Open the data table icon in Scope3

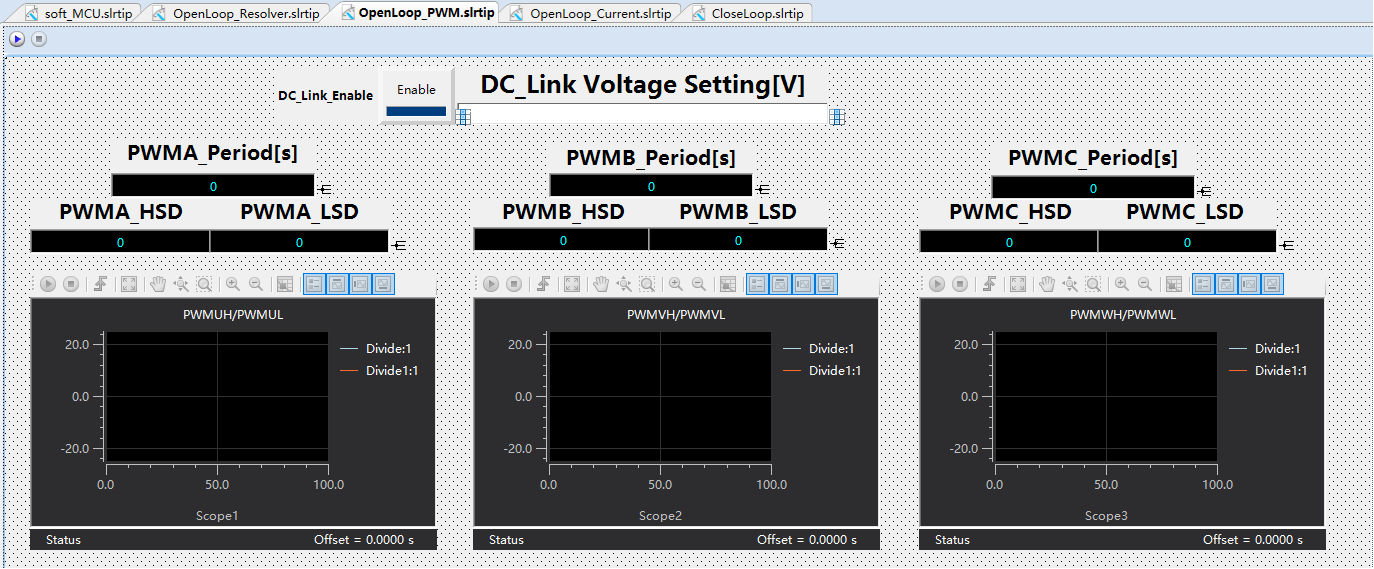click(x=1174, y=284)
